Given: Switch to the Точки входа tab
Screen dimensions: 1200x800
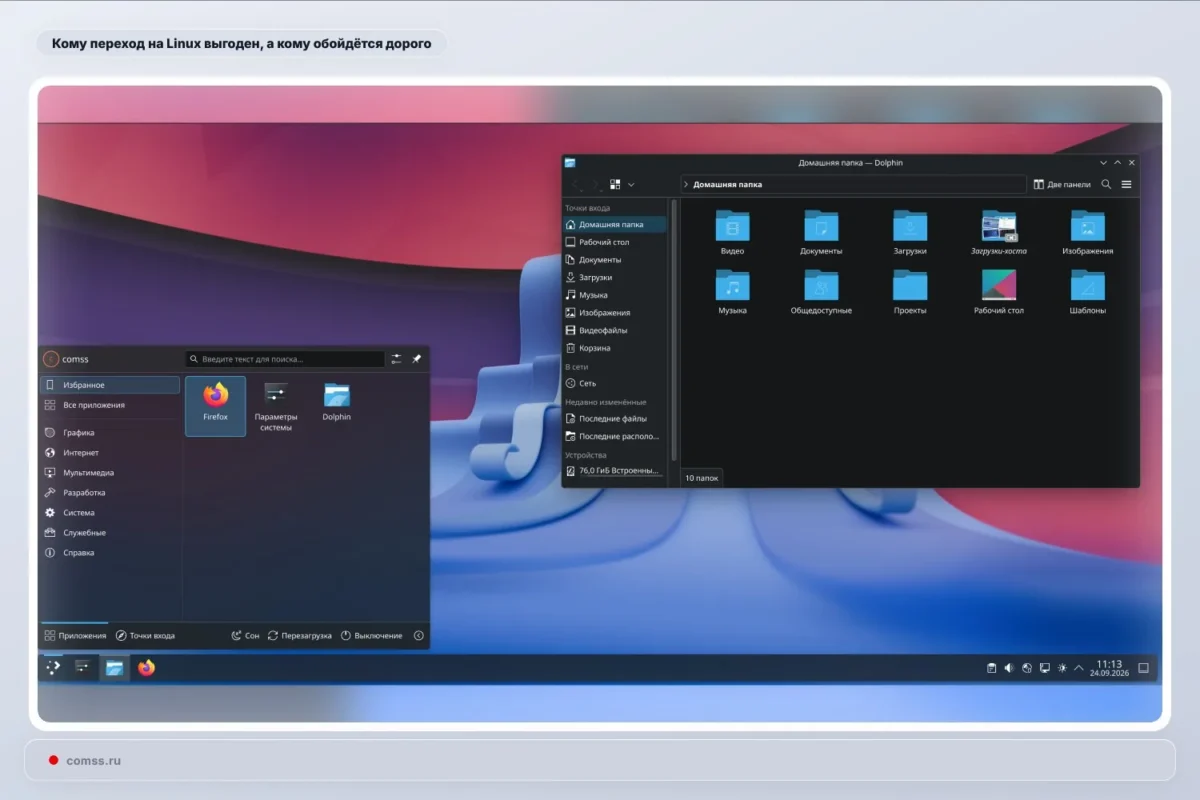Looking at the screenshot, I should click(x=145, y=635).
